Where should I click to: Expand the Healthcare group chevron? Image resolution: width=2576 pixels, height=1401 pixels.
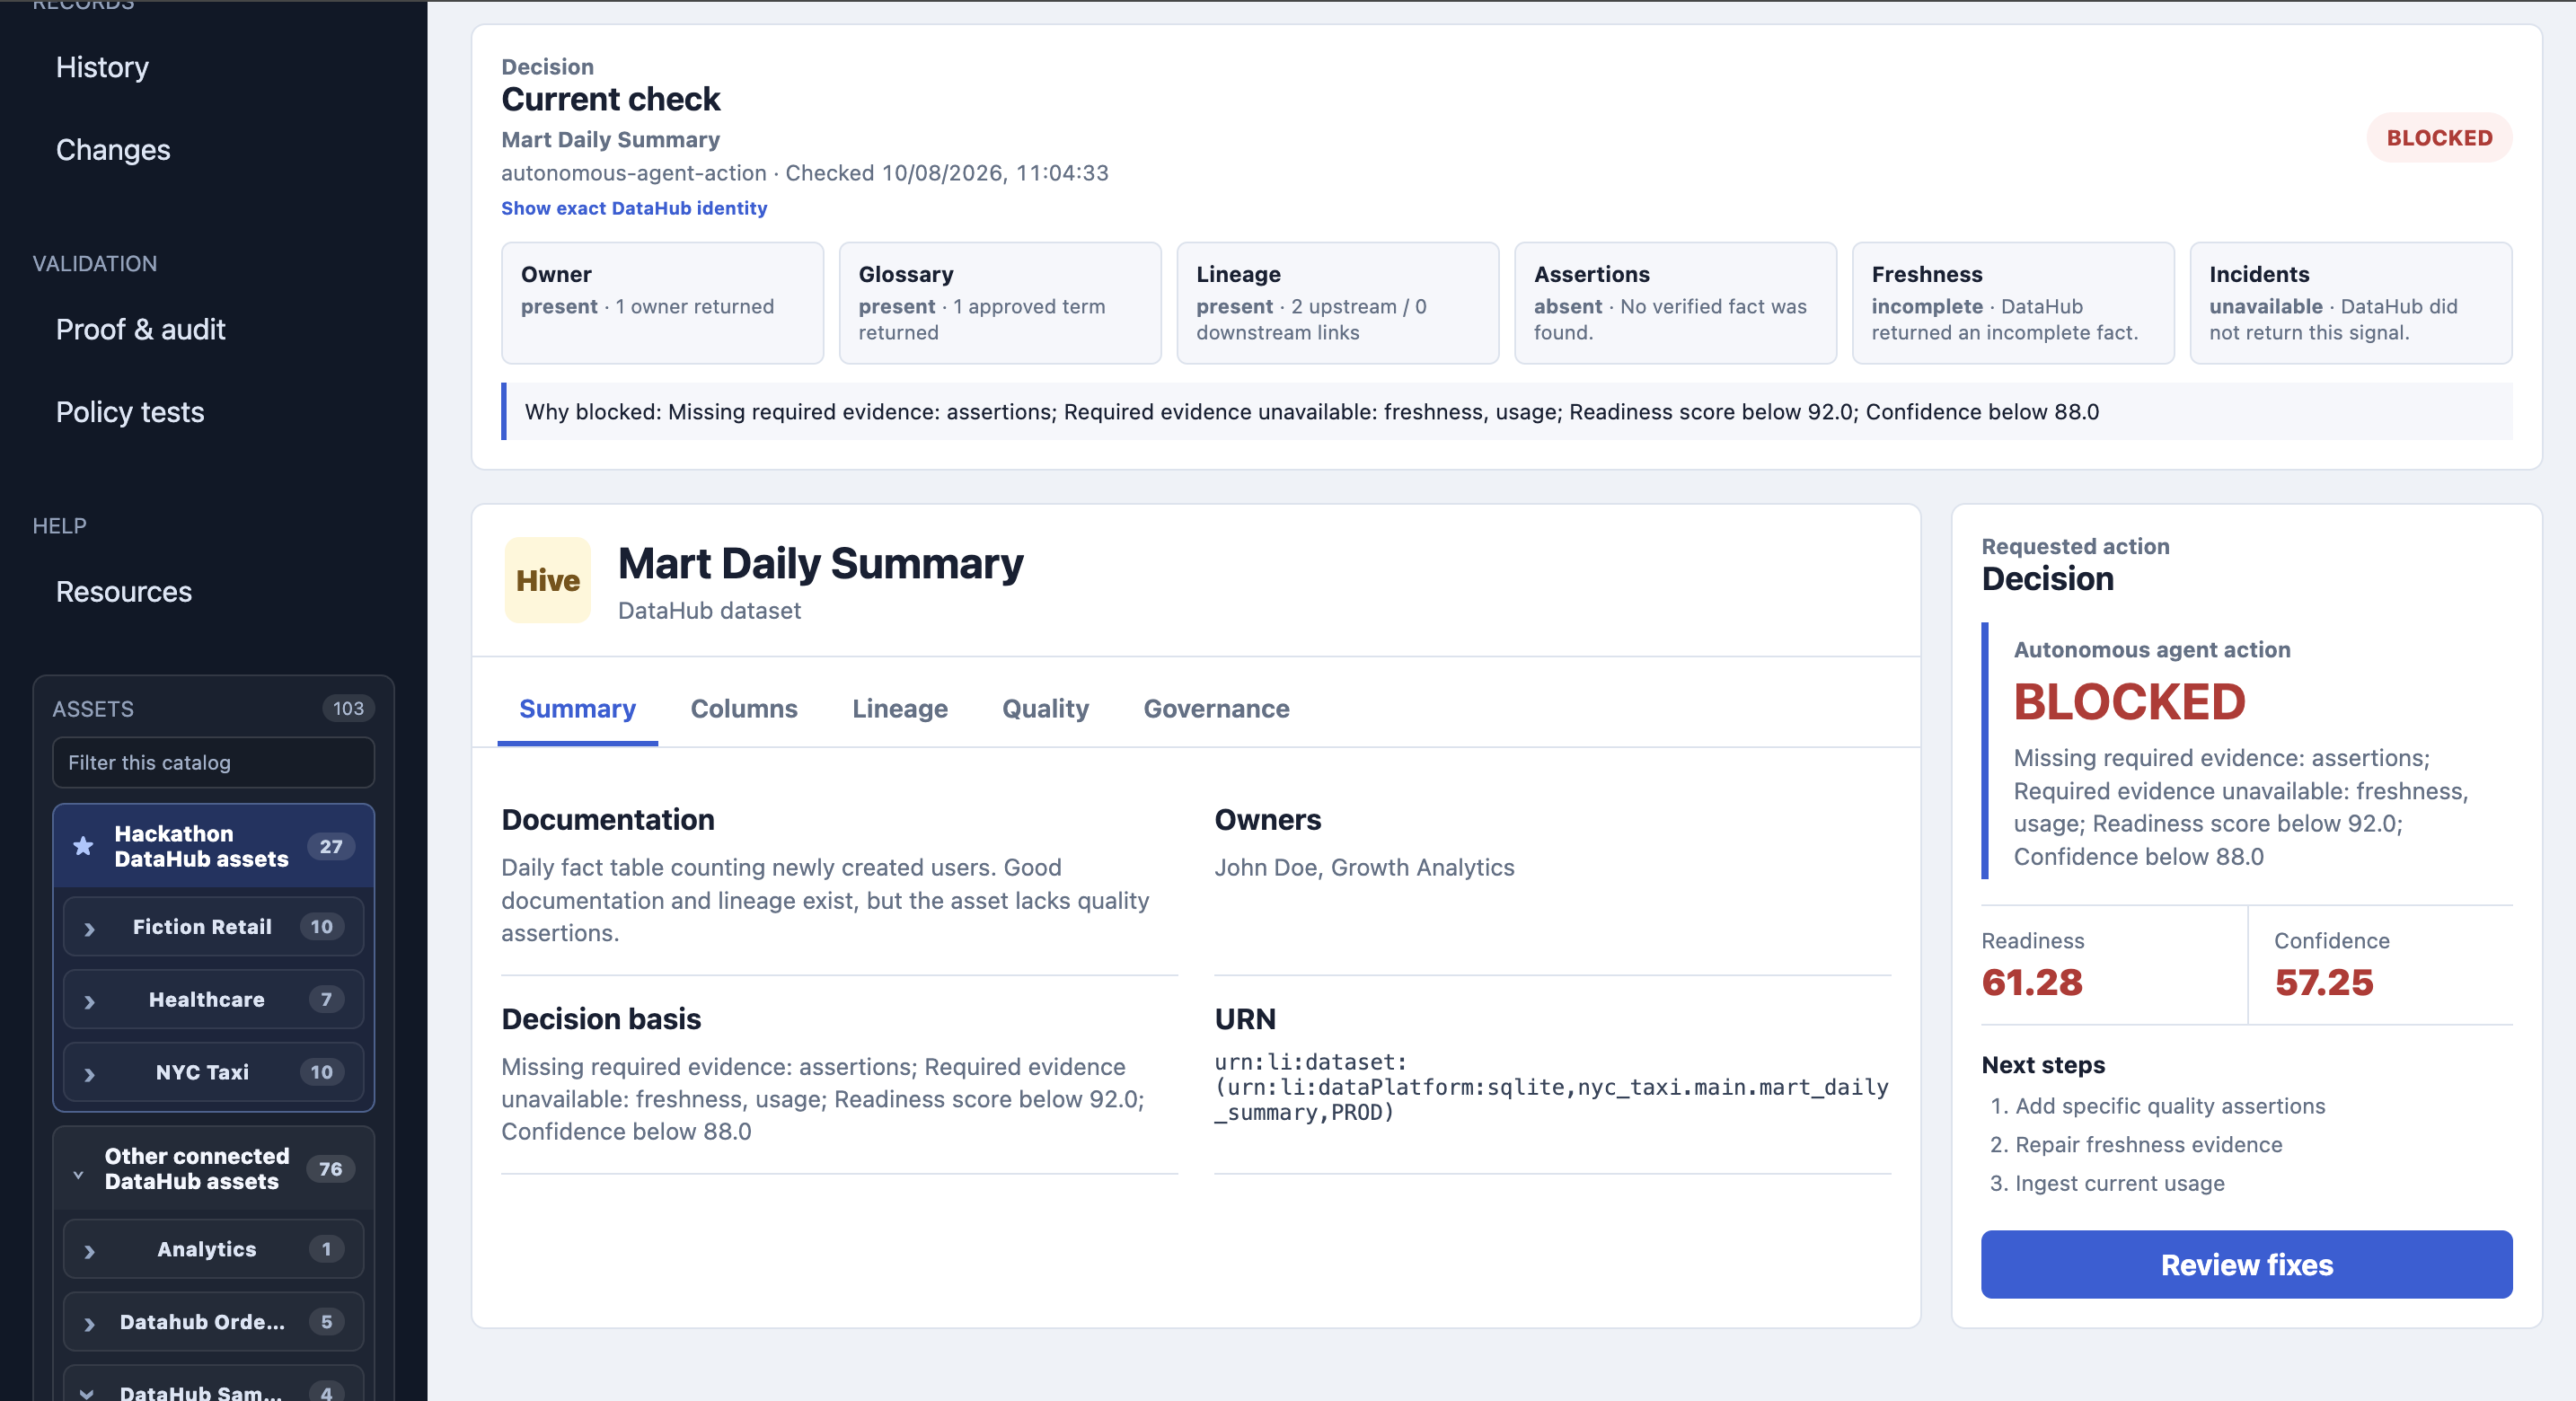tap(90, 1001)
